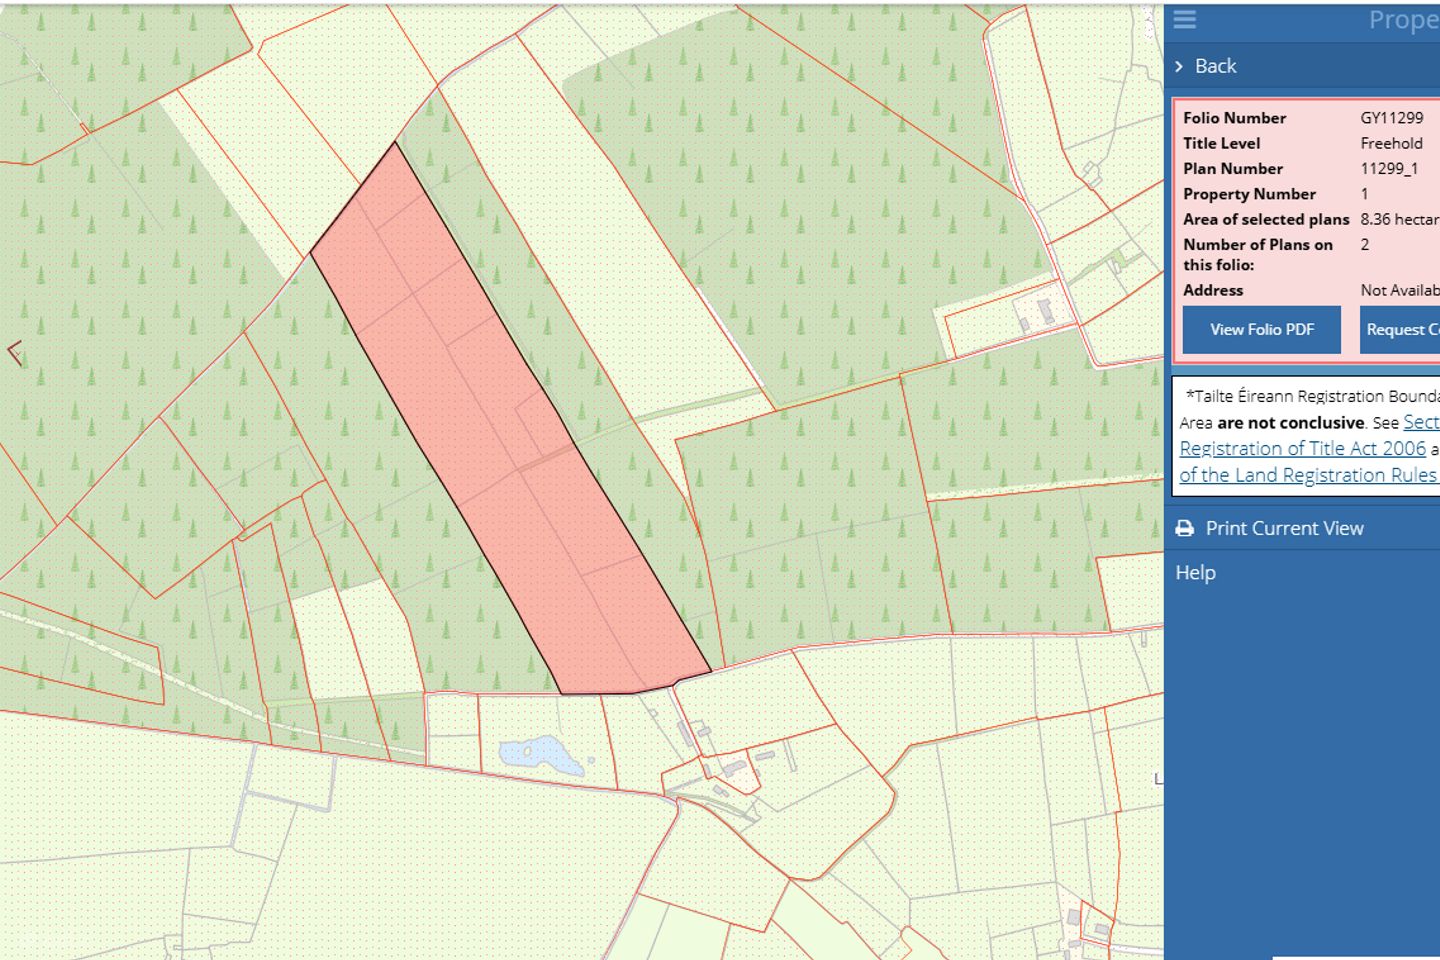This screenshot has height=960, width=1440.
Task: Open the Land Registration Rules link
Action: [x=1308, y=475]
